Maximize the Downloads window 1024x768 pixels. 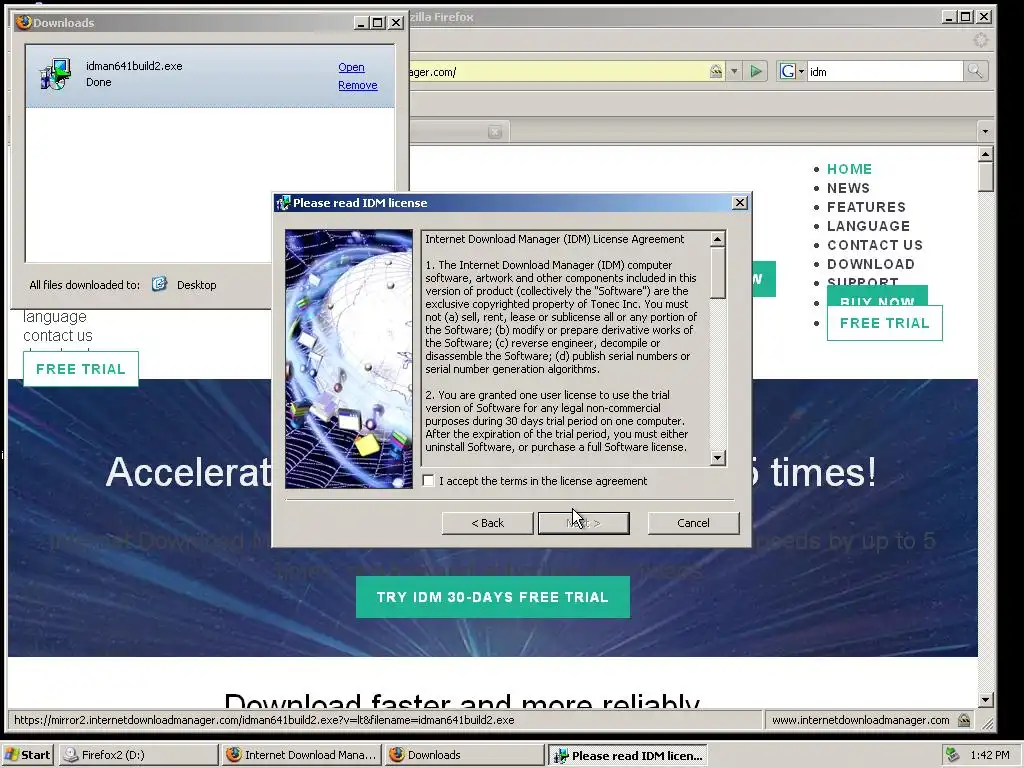click(x=377, y=23)
